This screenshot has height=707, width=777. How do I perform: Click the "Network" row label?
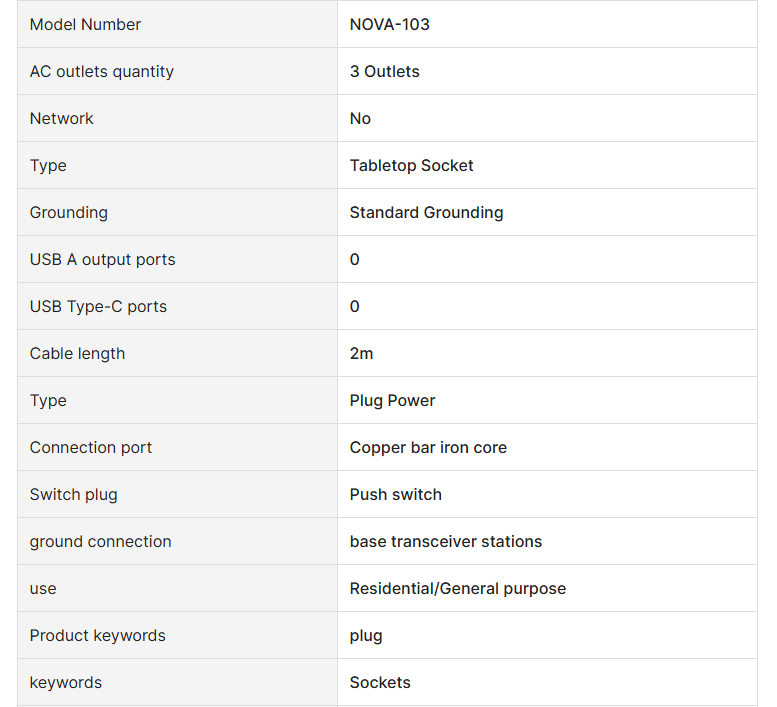pos(62,118)
